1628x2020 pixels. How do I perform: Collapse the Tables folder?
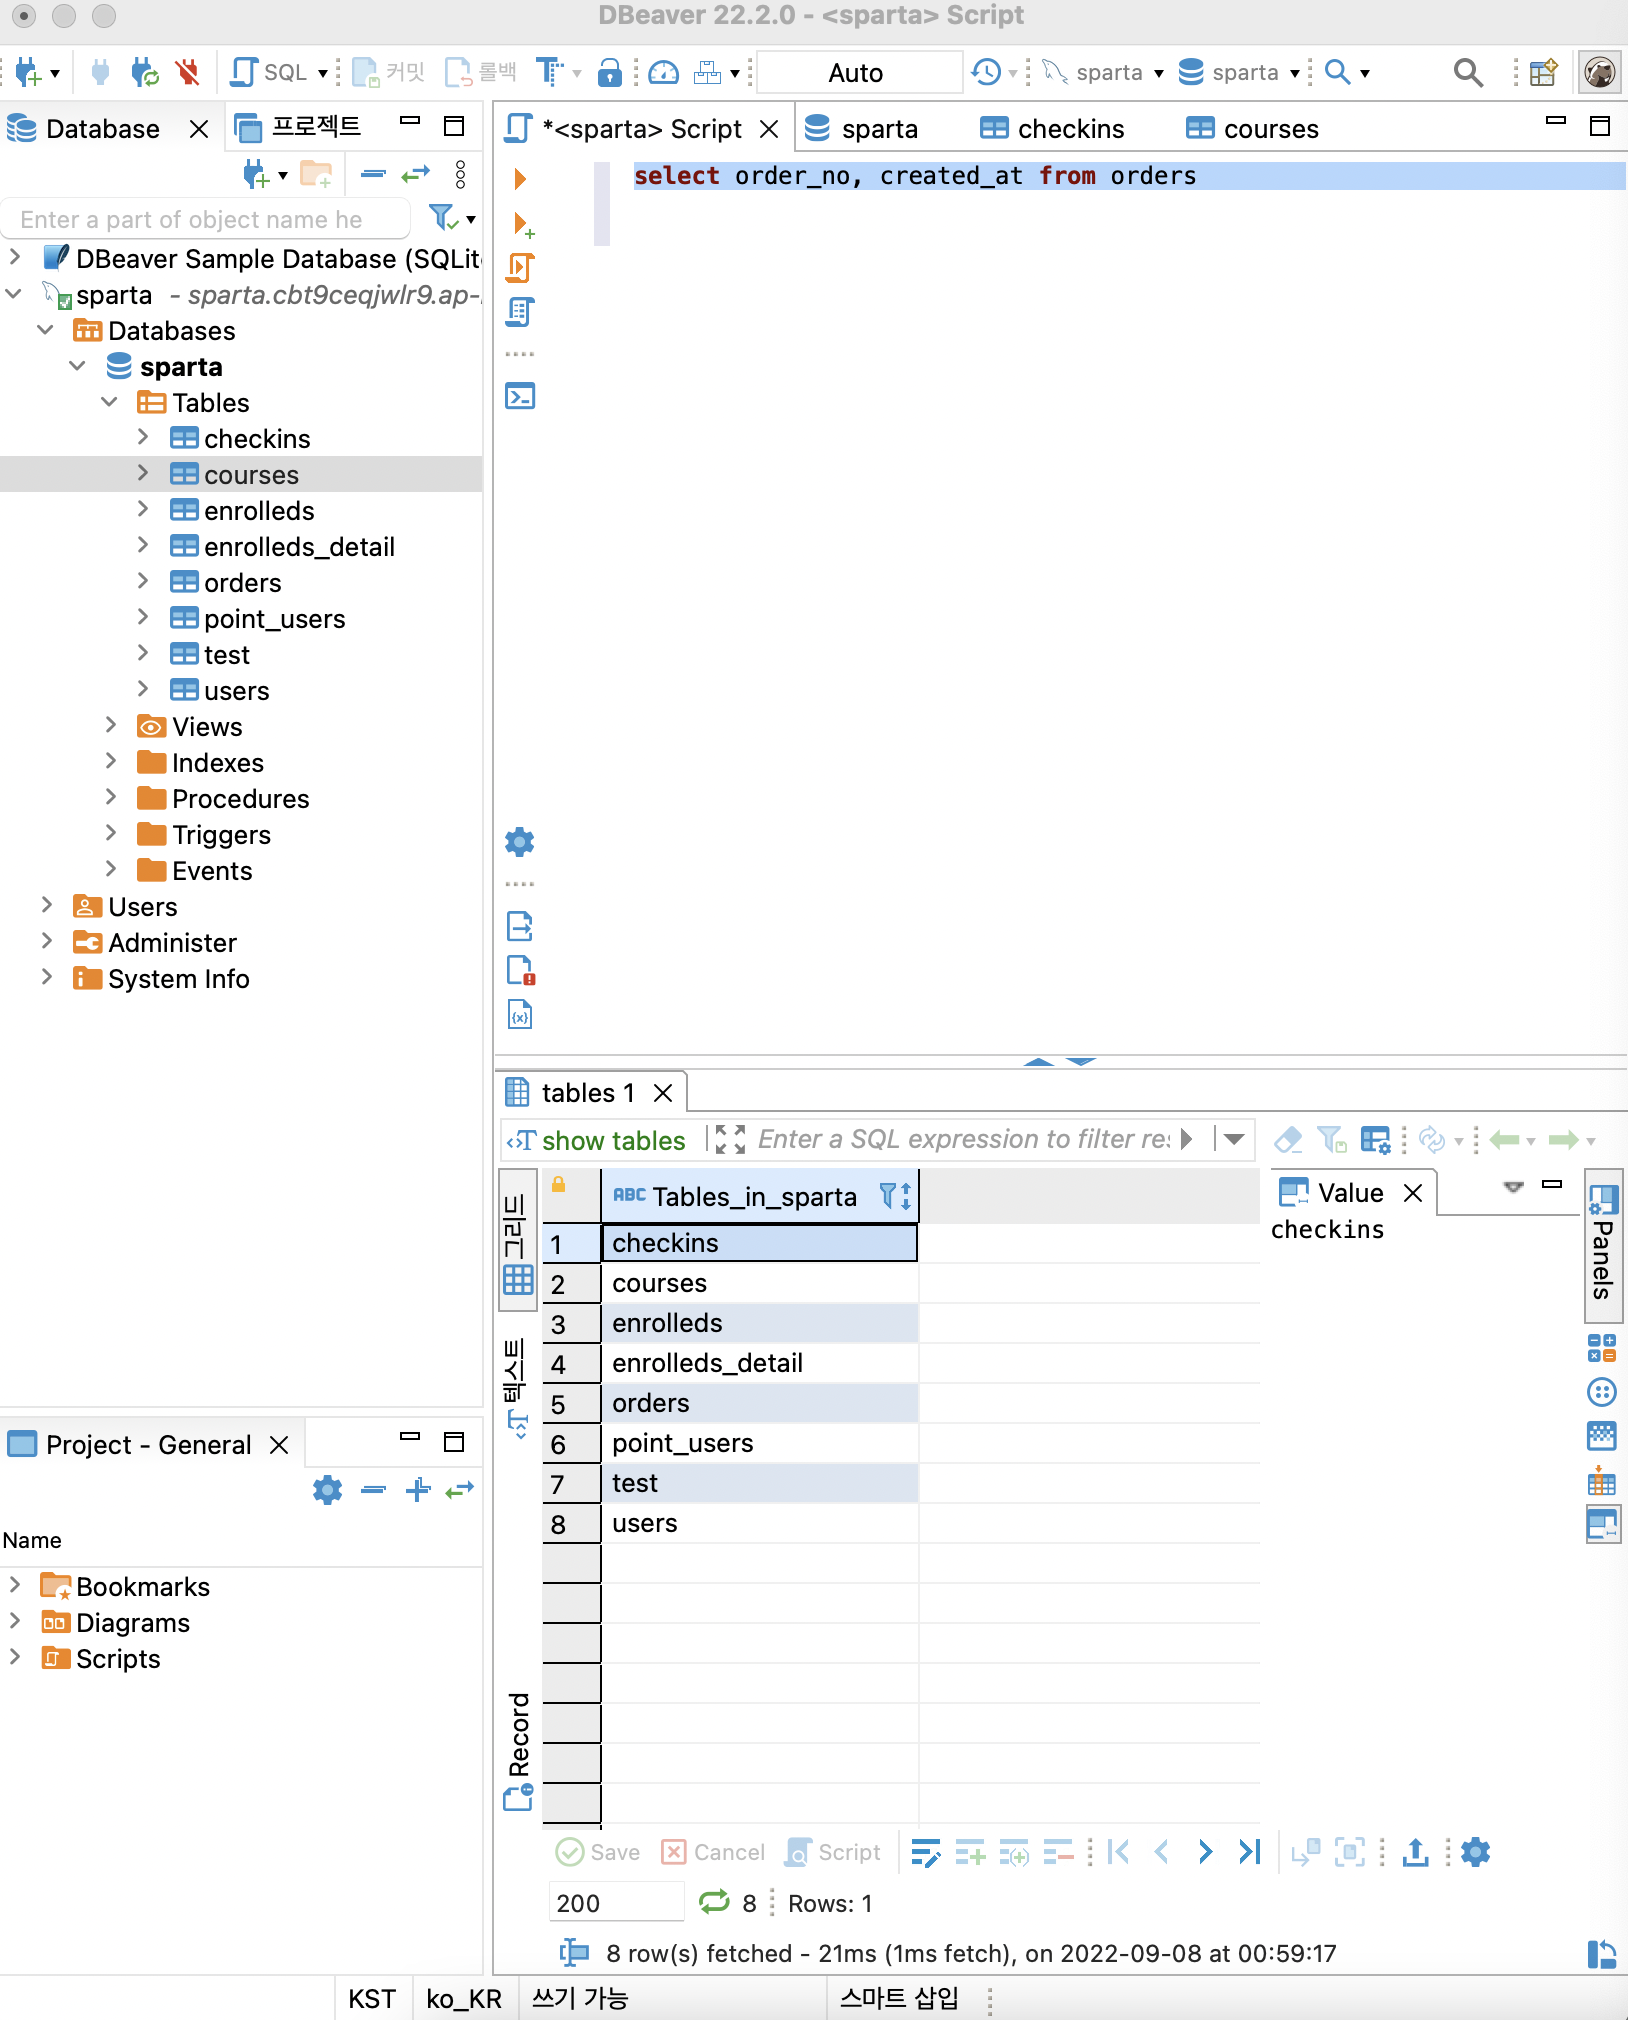pyautogui.click(x=110, y=402)
